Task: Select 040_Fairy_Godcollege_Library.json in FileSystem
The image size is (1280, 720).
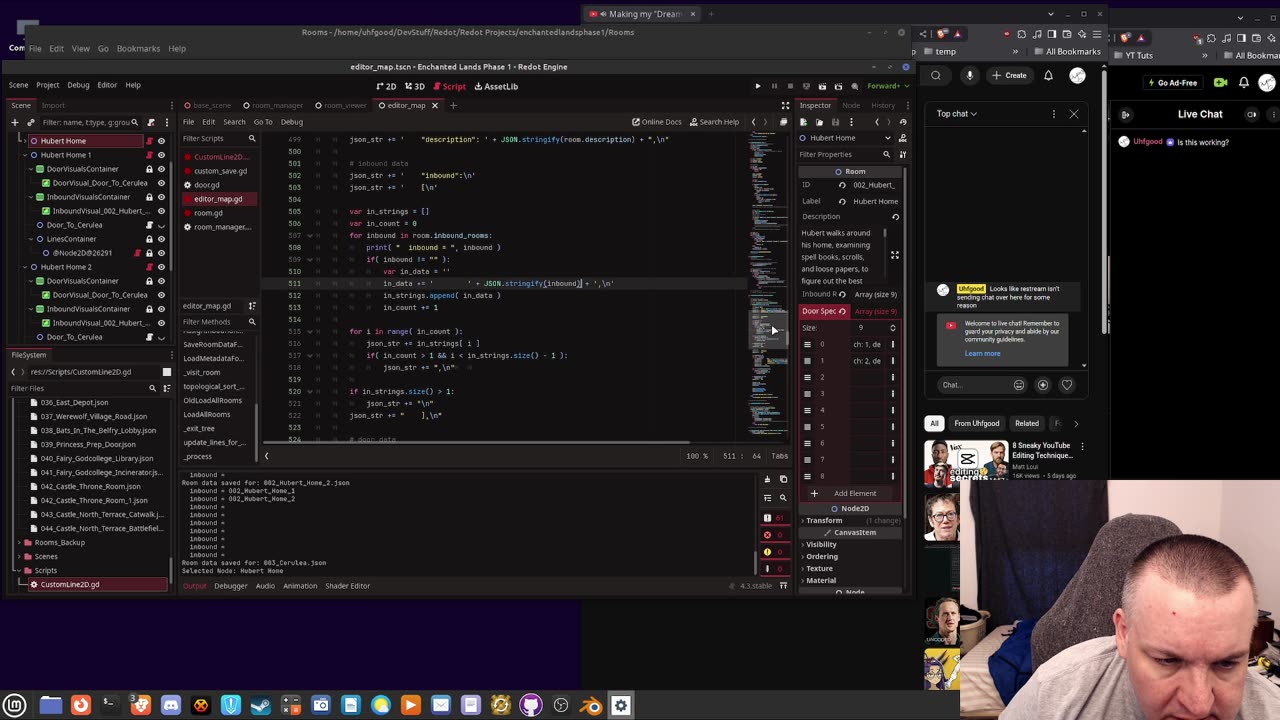Action: tap(97, 458)
